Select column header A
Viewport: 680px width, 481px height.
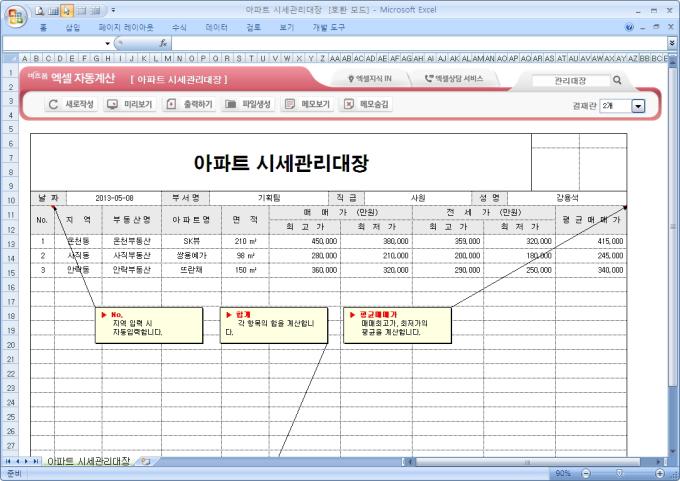coord(25,58)
